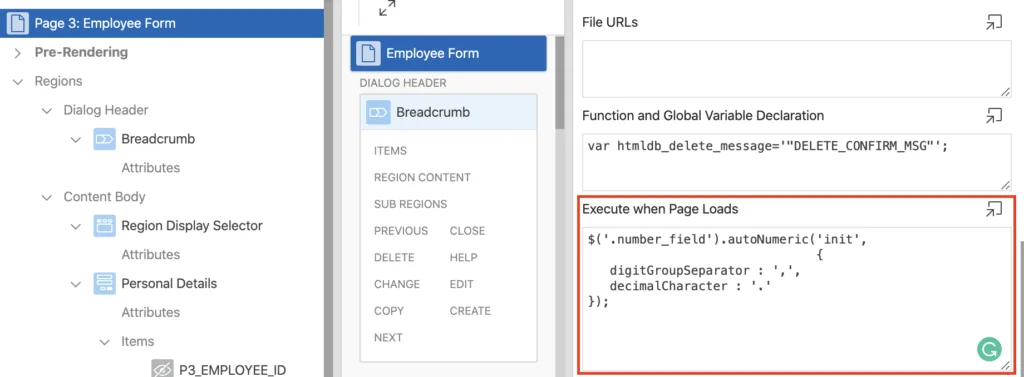Expand the Pre-Rendering tree node
This screenshot has height=377, width=1024.
18,53
